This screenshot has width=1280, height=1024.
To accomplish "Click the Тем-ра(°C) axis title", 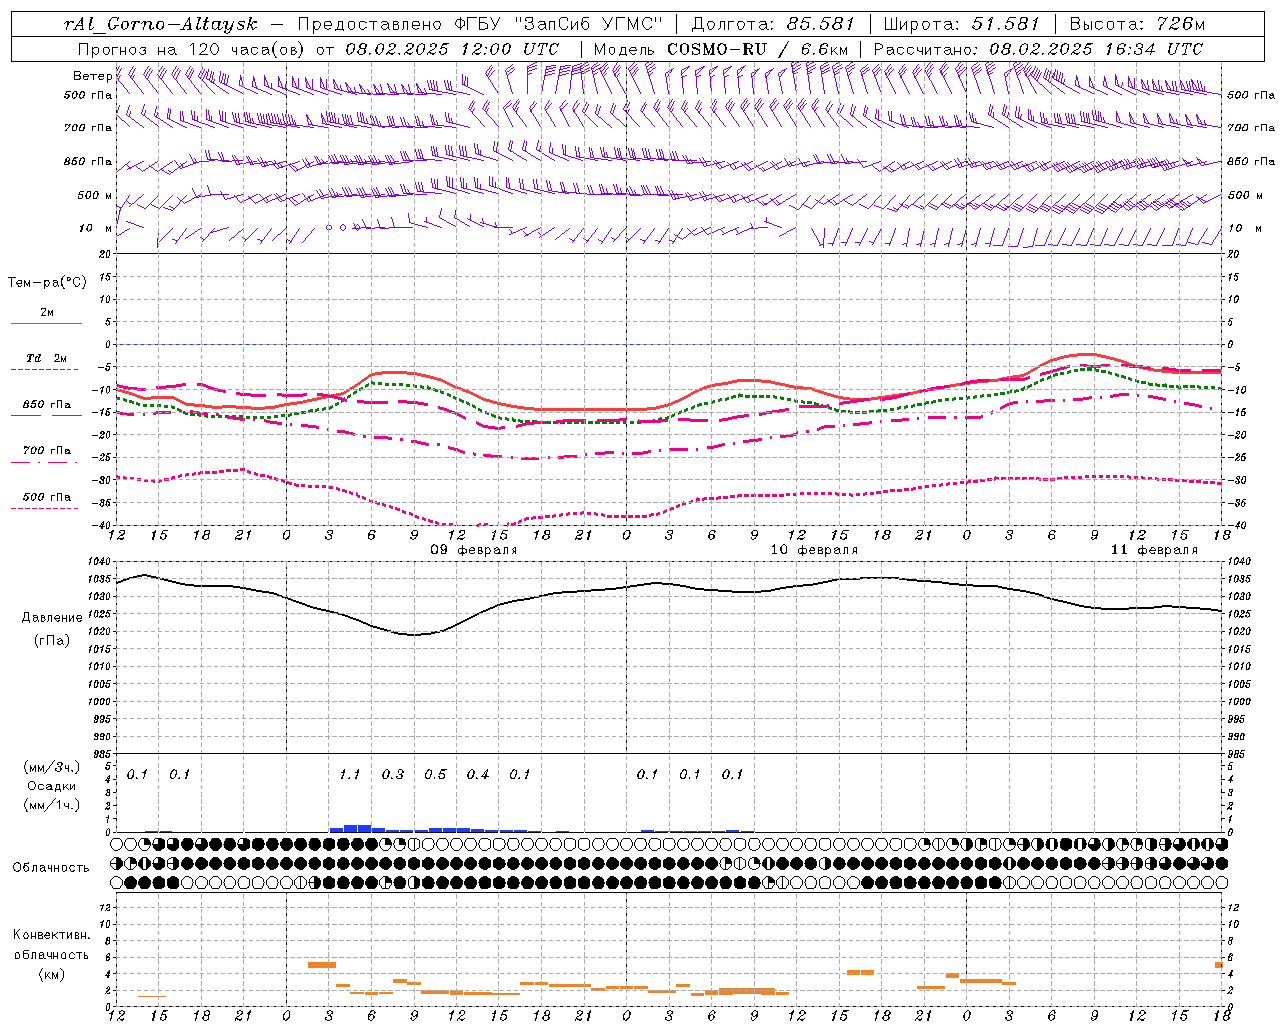I will [47, 283].
